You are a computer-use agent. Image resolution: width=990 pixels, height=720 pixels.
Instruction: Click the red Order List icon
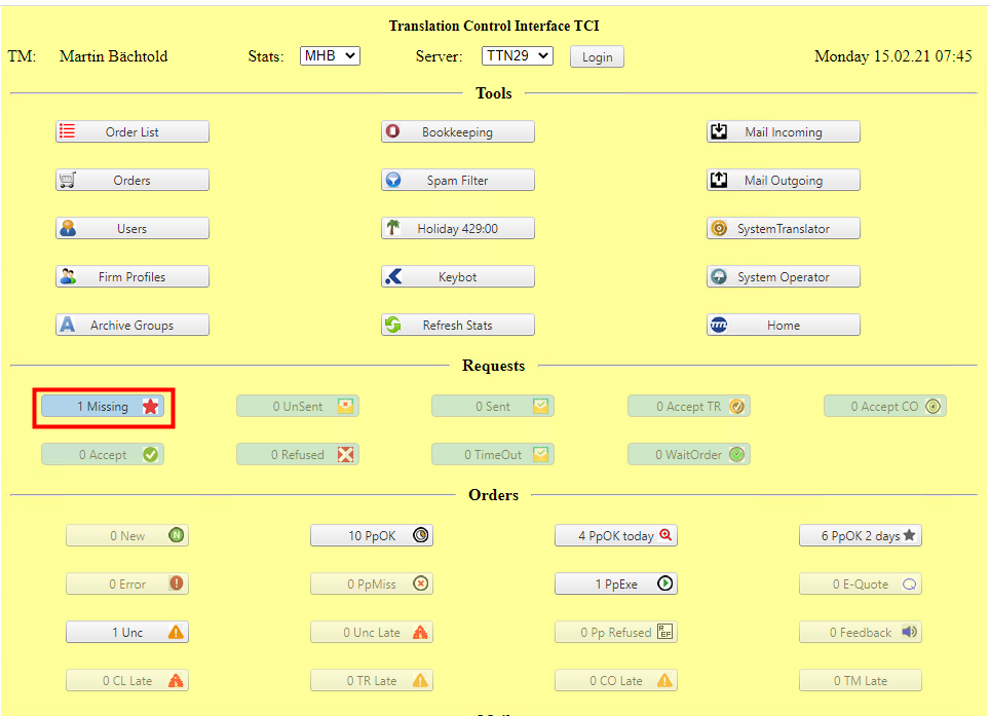[x=67, y=131]
